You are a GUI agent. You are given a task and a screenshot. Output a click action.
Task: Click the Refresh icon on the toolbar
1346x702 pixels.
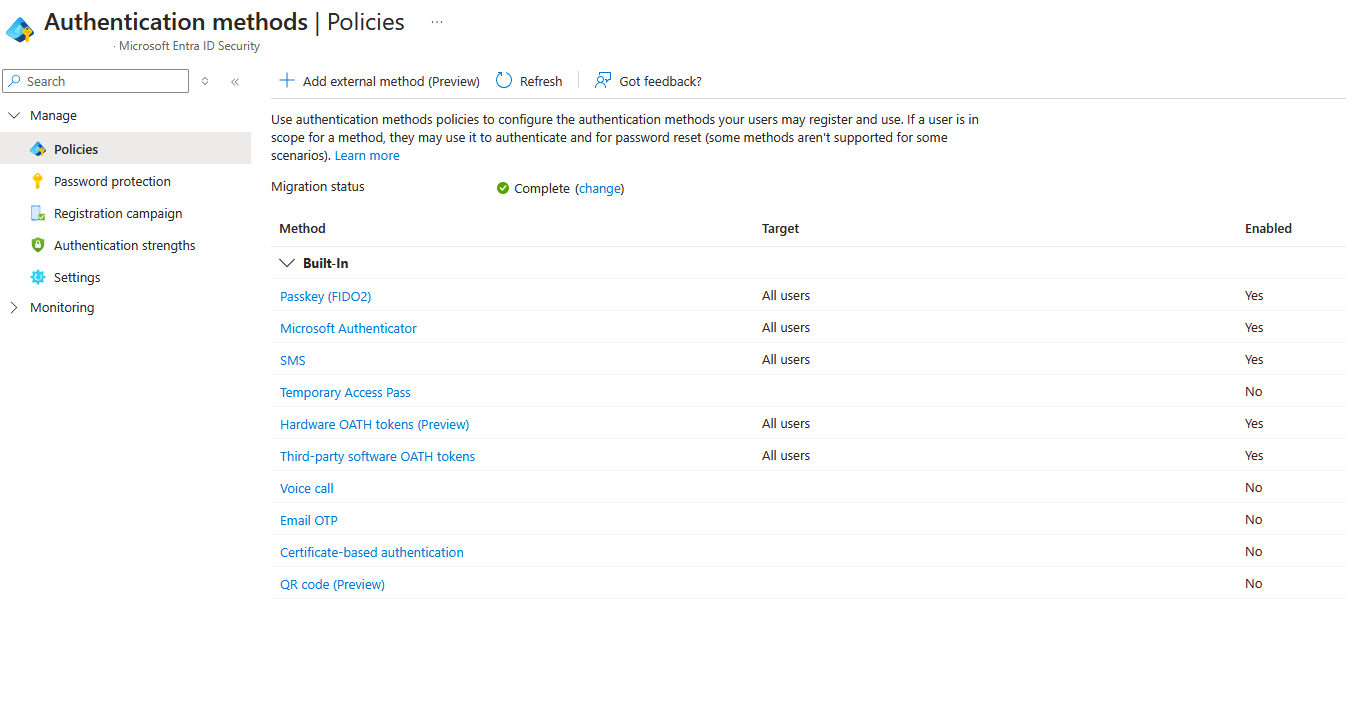pyautogui.click(x=503, y=81)
